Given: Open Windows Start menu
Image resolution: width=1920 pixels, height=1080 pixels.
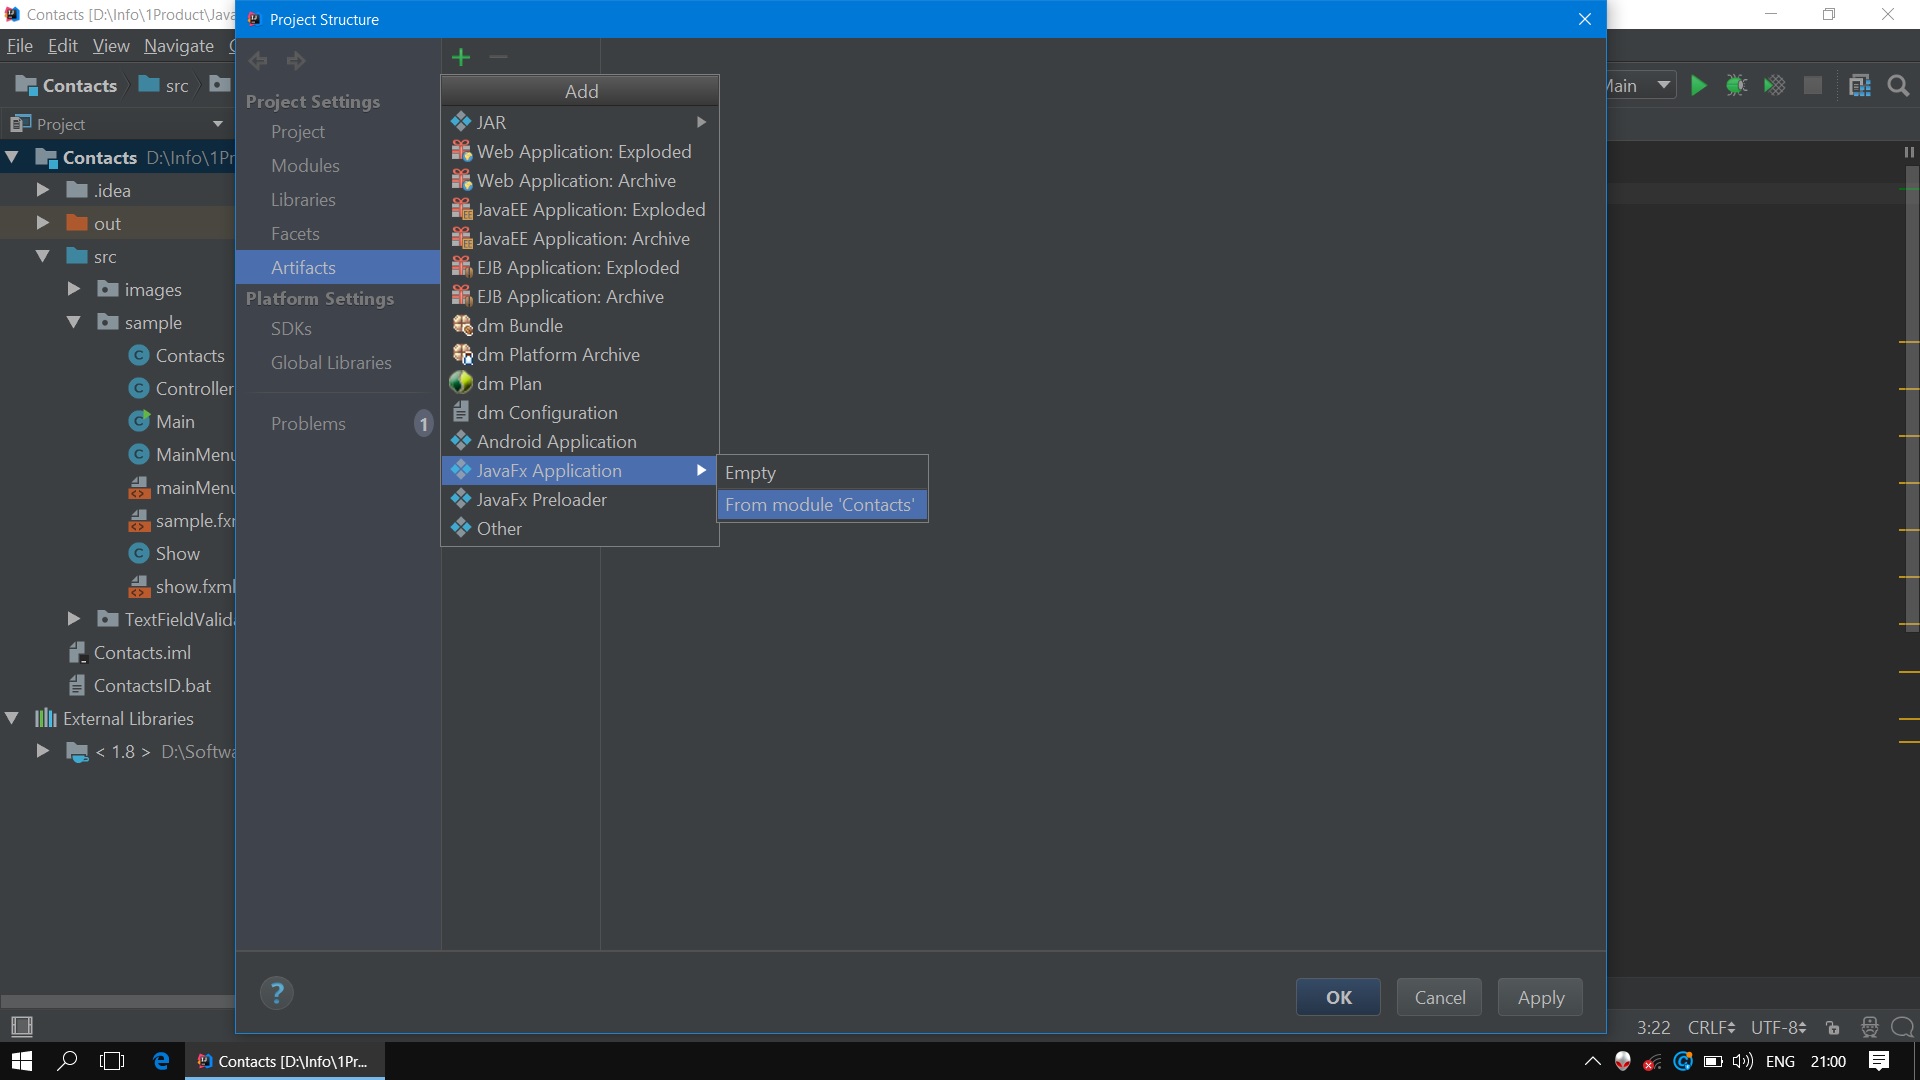Looking at the screenshot, I should [21, 1061].
